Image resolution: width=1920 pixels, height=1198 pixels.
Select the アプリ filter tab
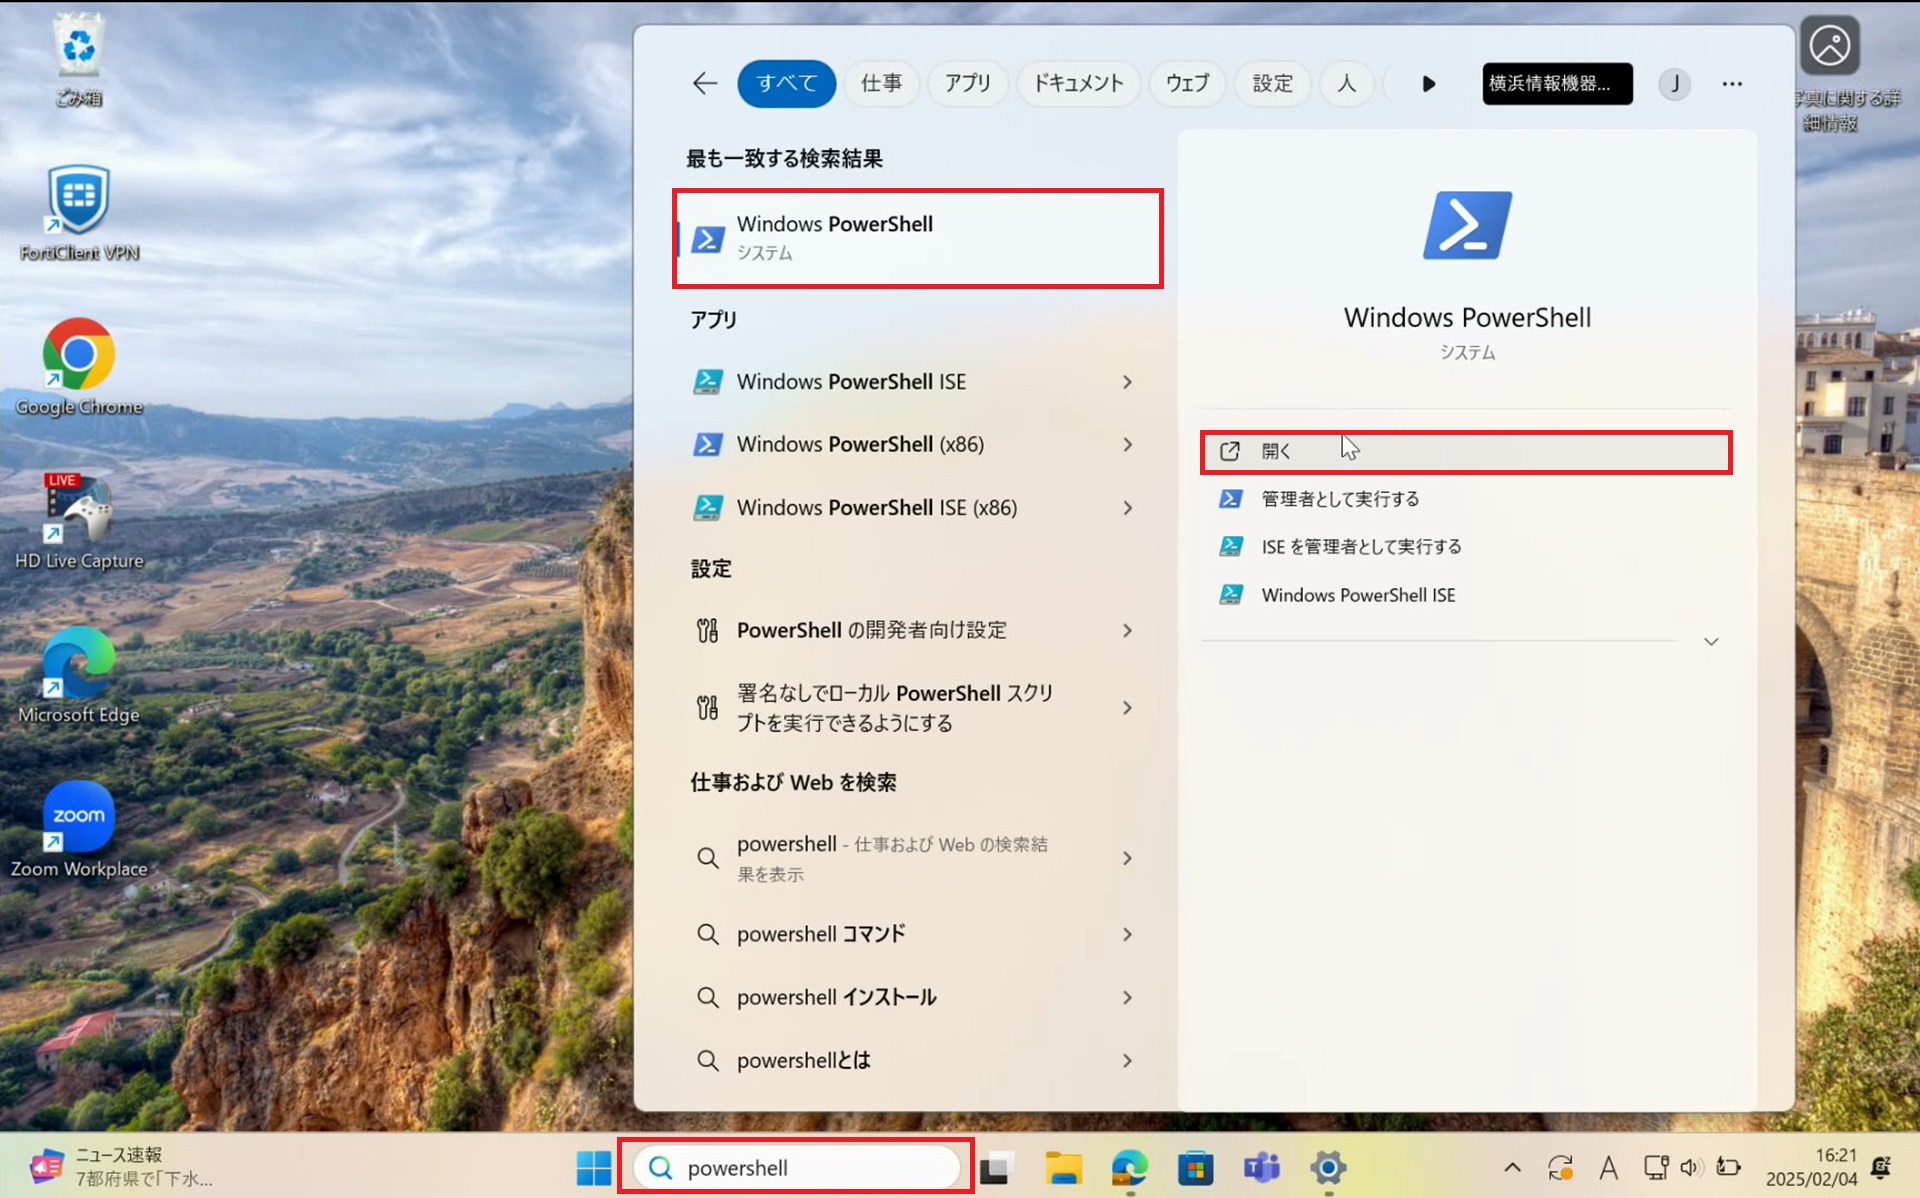coord(967,83)
